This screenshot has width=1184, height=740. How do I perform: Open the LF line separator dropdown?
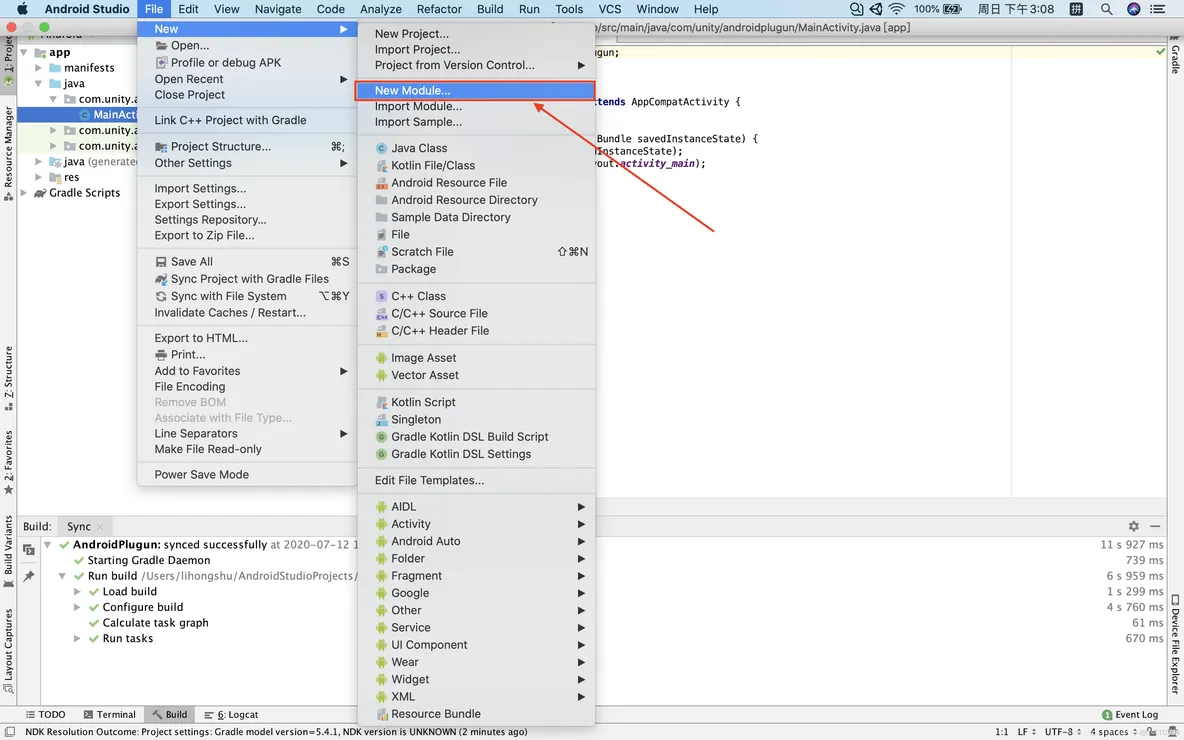1027,732
